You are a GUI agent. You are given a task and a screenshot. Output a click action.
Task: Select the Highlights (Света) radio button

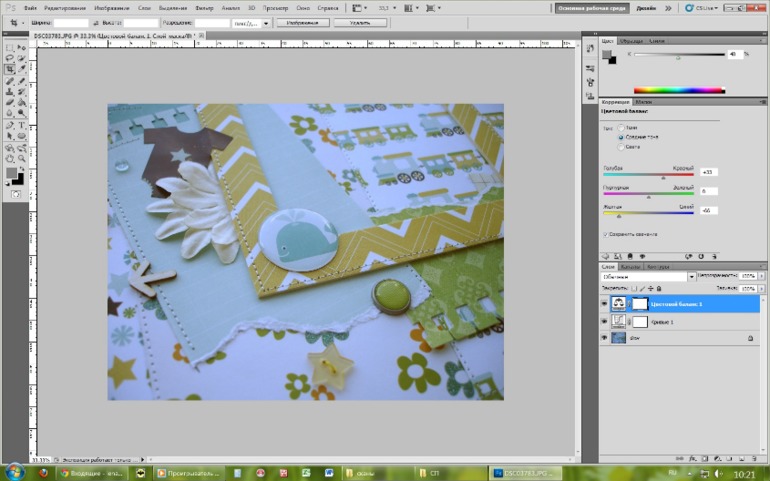(621, 146)
